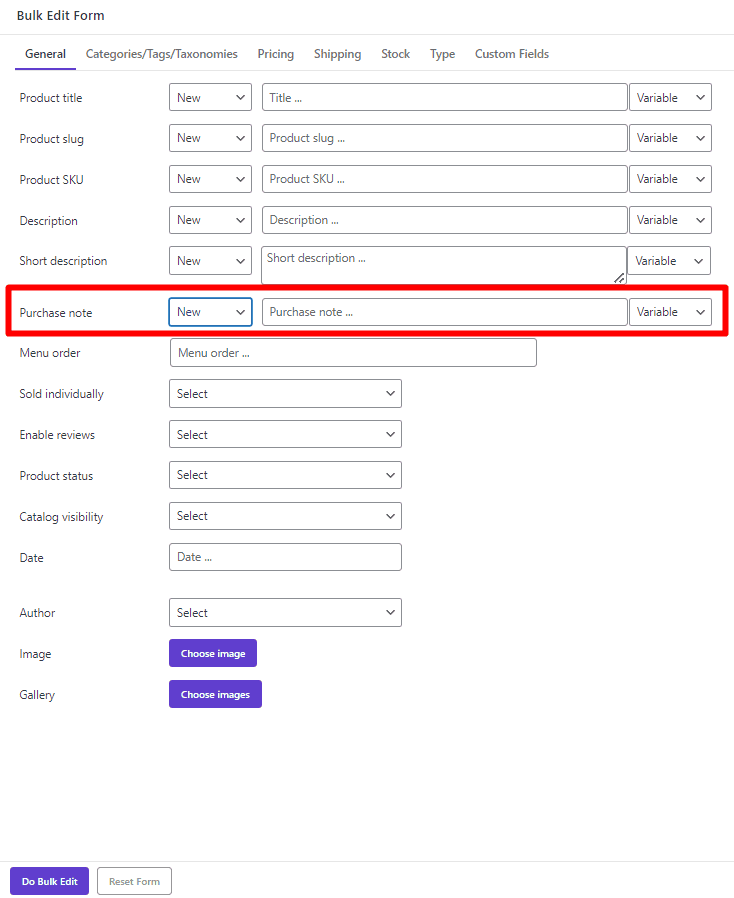Open the Catalog visibility select menu
The height and width of the screenshot is (898, 734).
pos(285,516)
